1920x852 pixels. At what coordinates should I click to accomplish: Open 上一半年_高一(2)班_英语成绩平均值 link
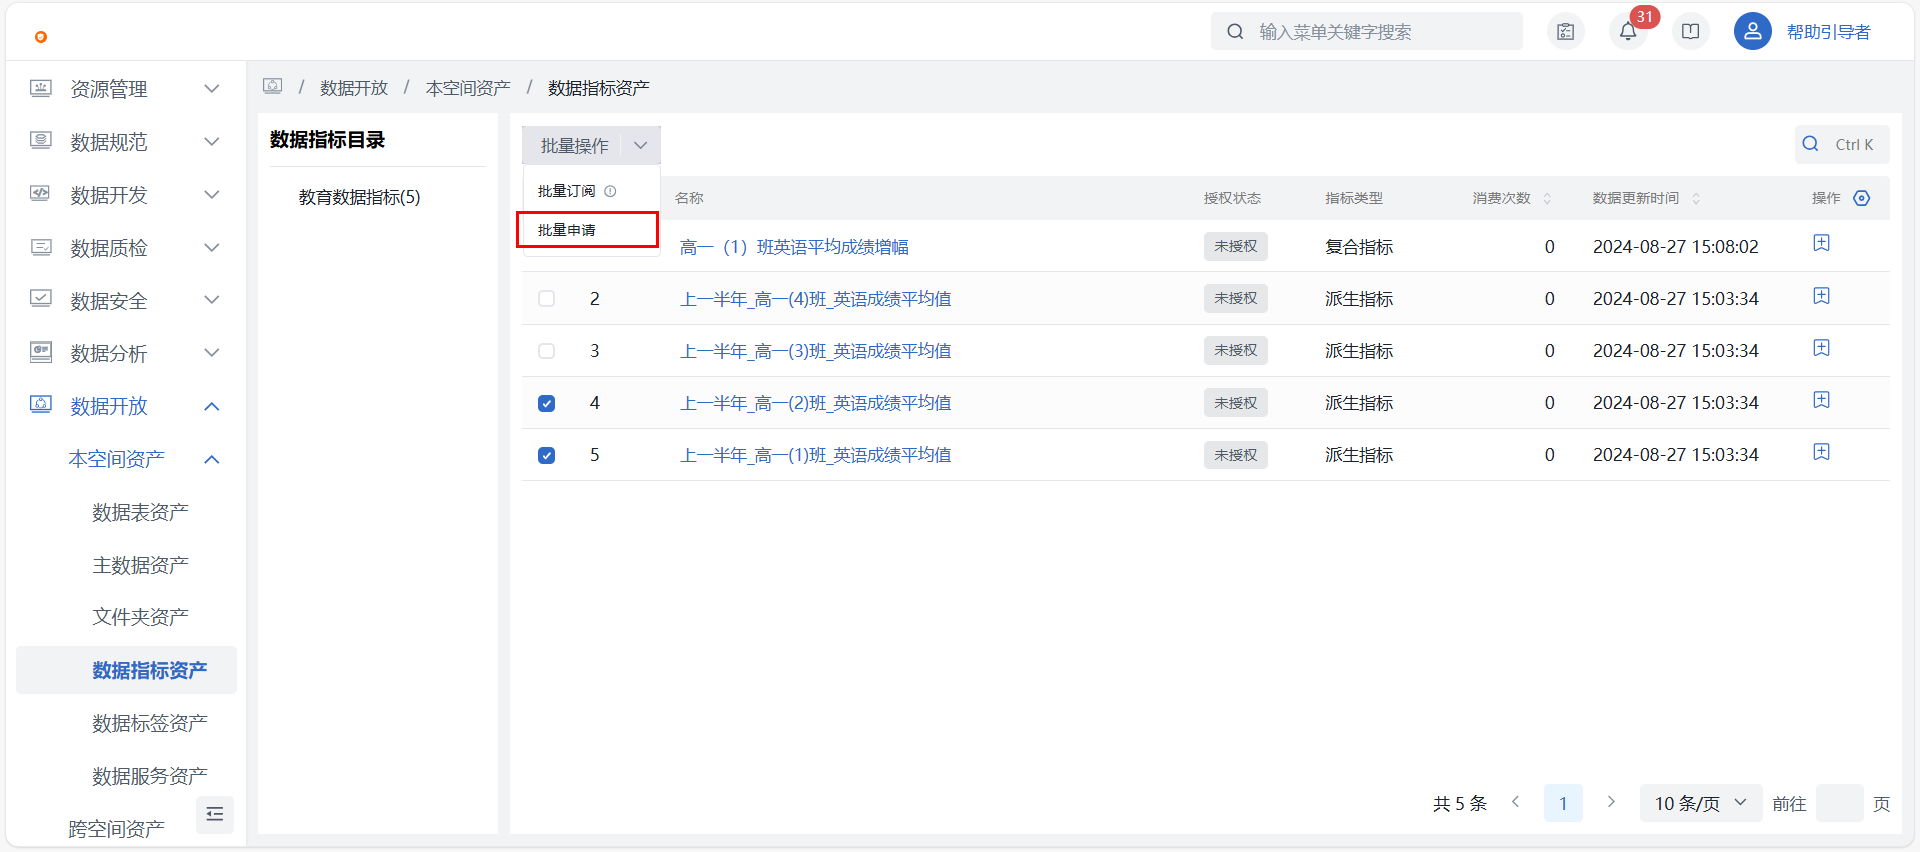(x=815, y=403)
